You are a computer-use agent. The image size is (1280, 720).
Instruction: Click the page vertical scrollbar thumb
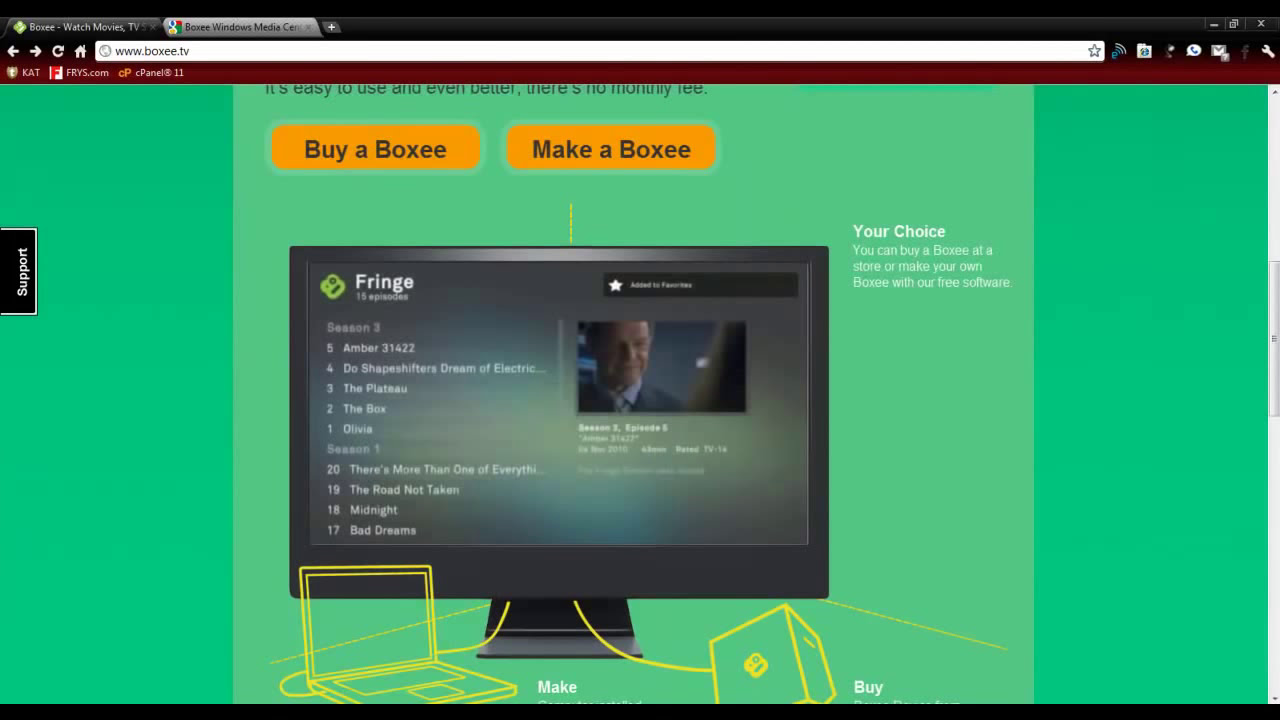(x=1274, y=340)
